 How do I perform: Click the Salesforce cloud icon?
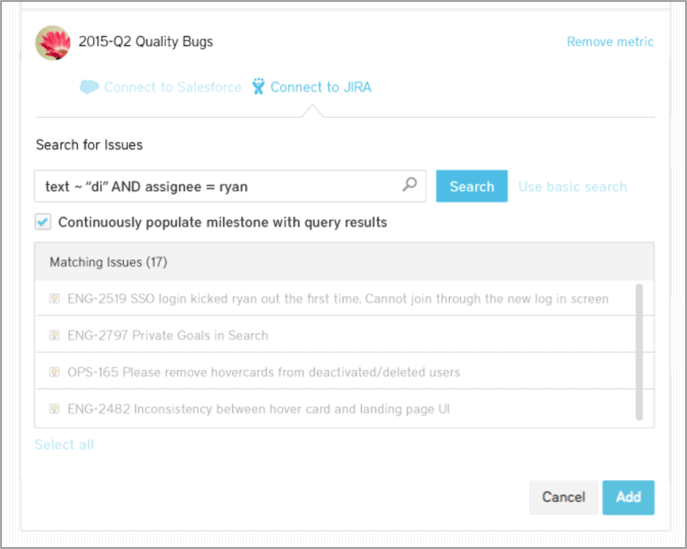coord(89,87)
